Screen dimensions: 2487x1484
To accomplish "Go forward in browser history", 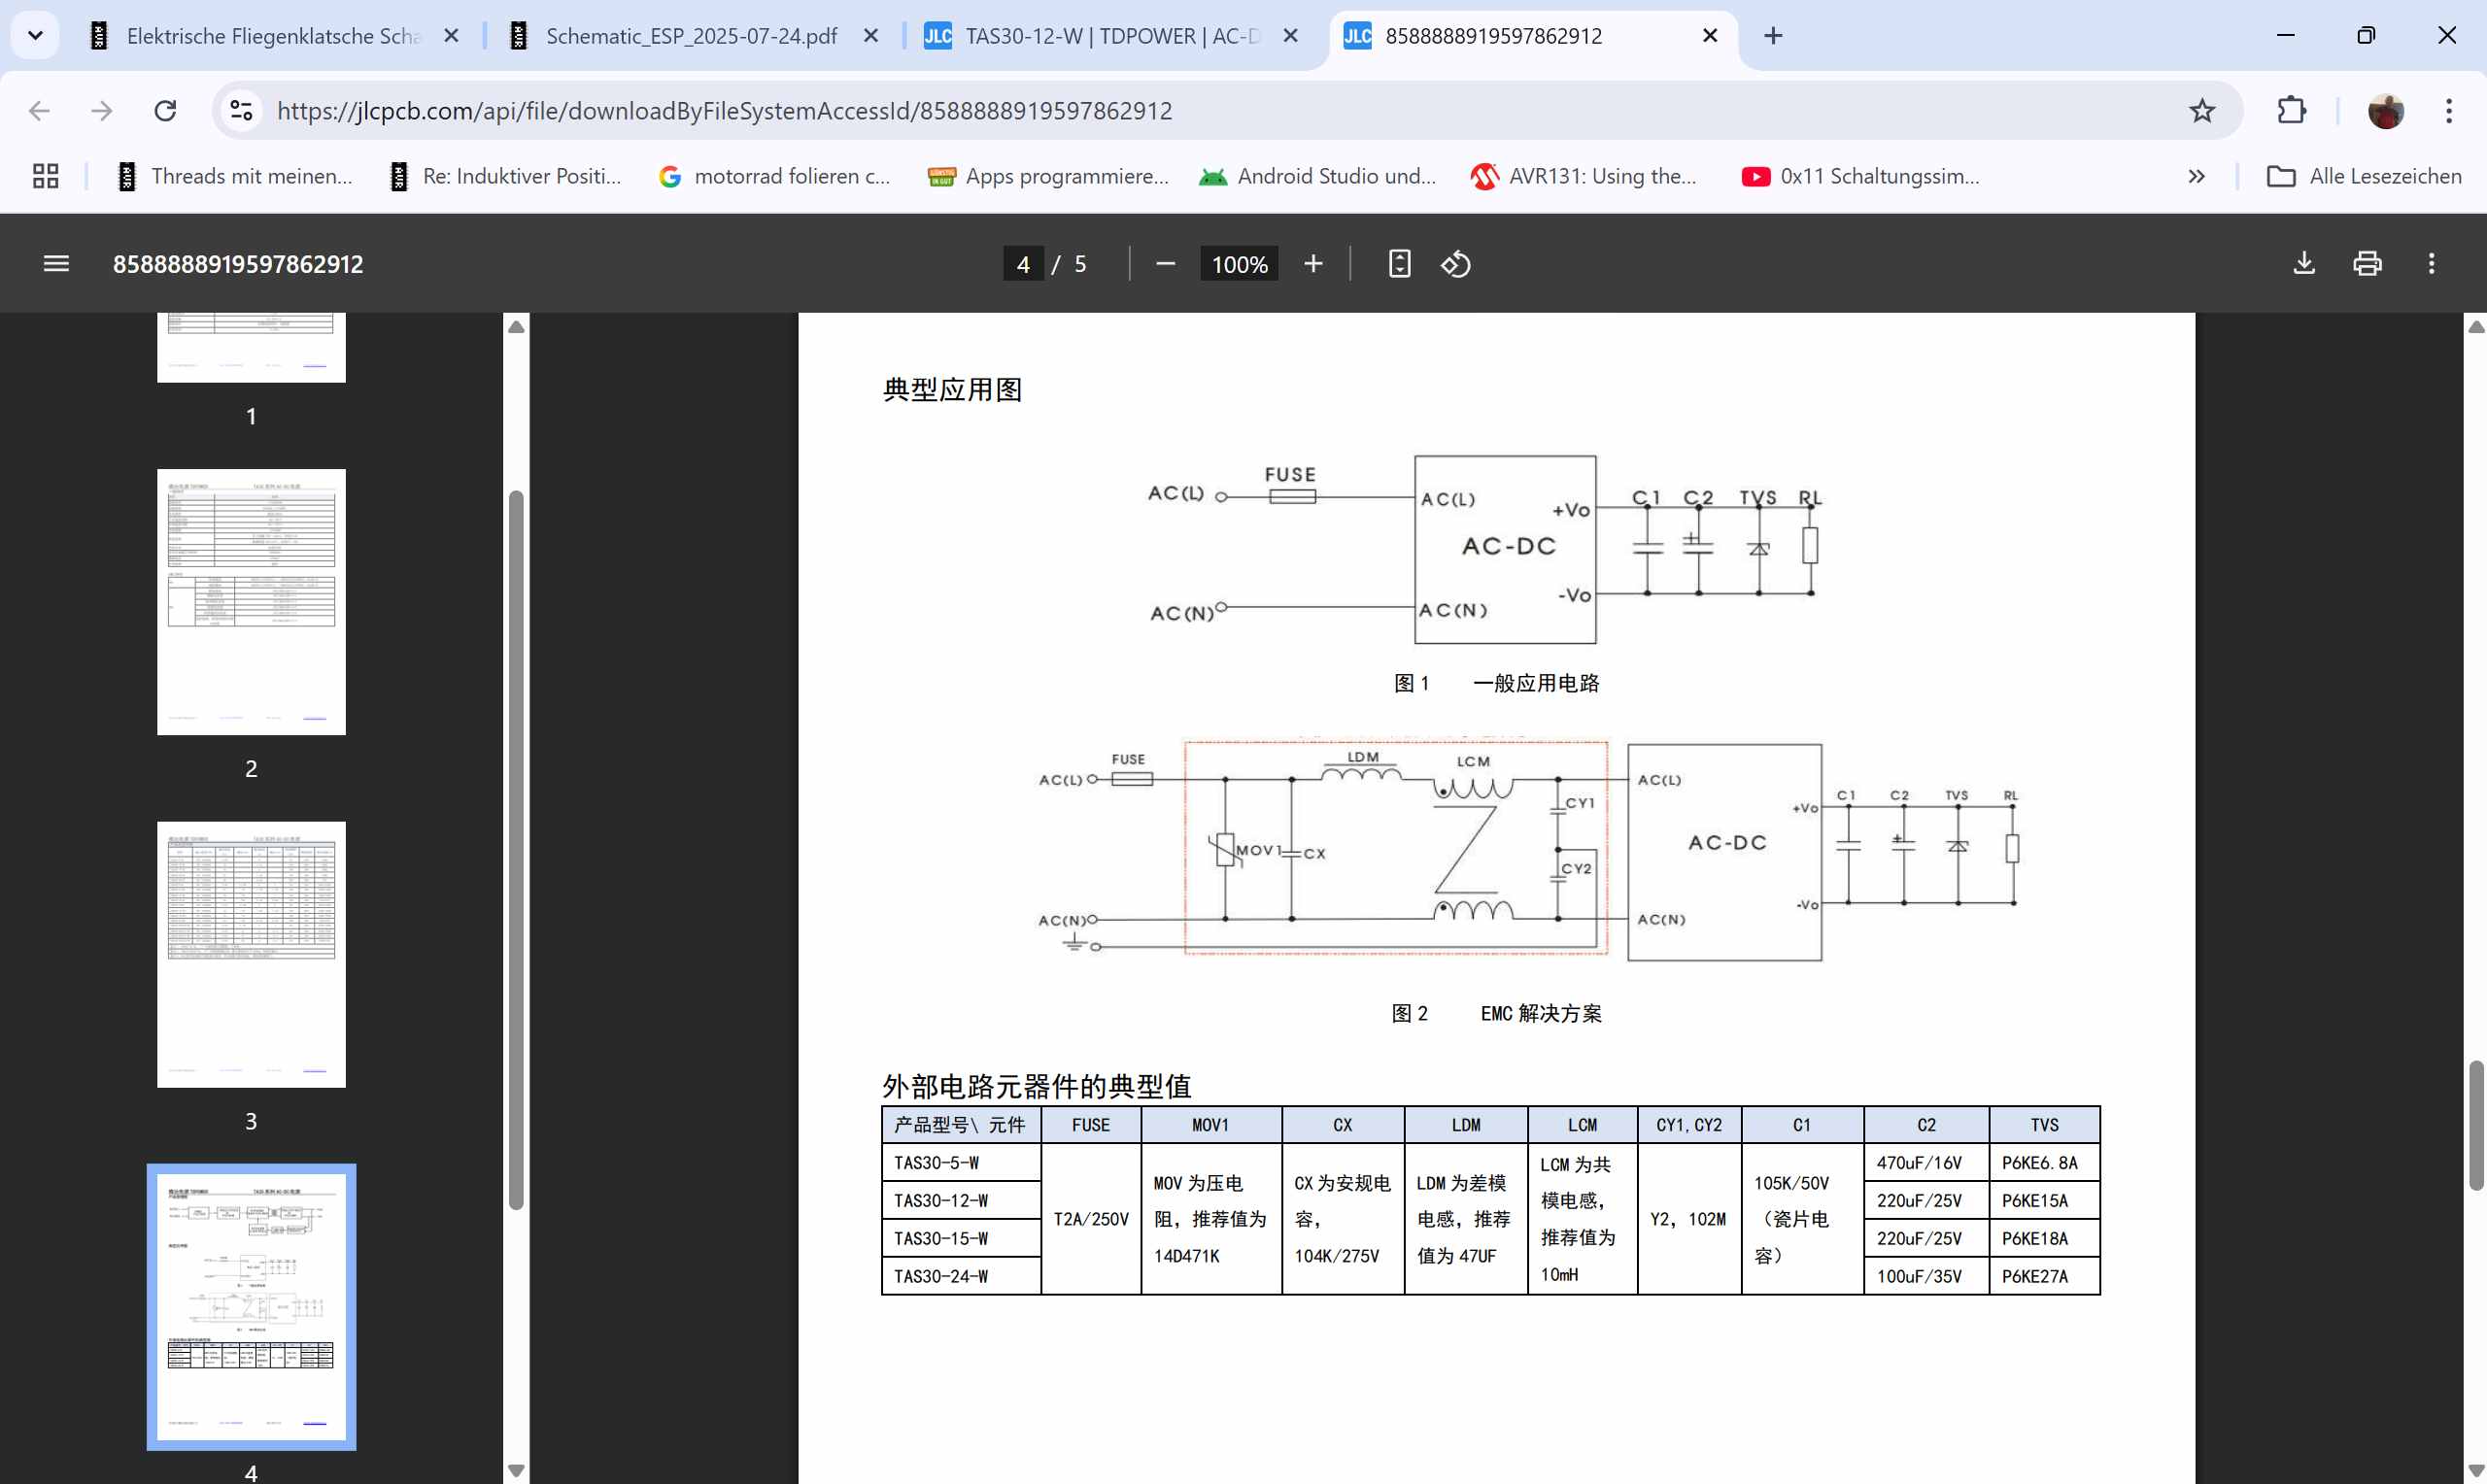I will point(101,111).
